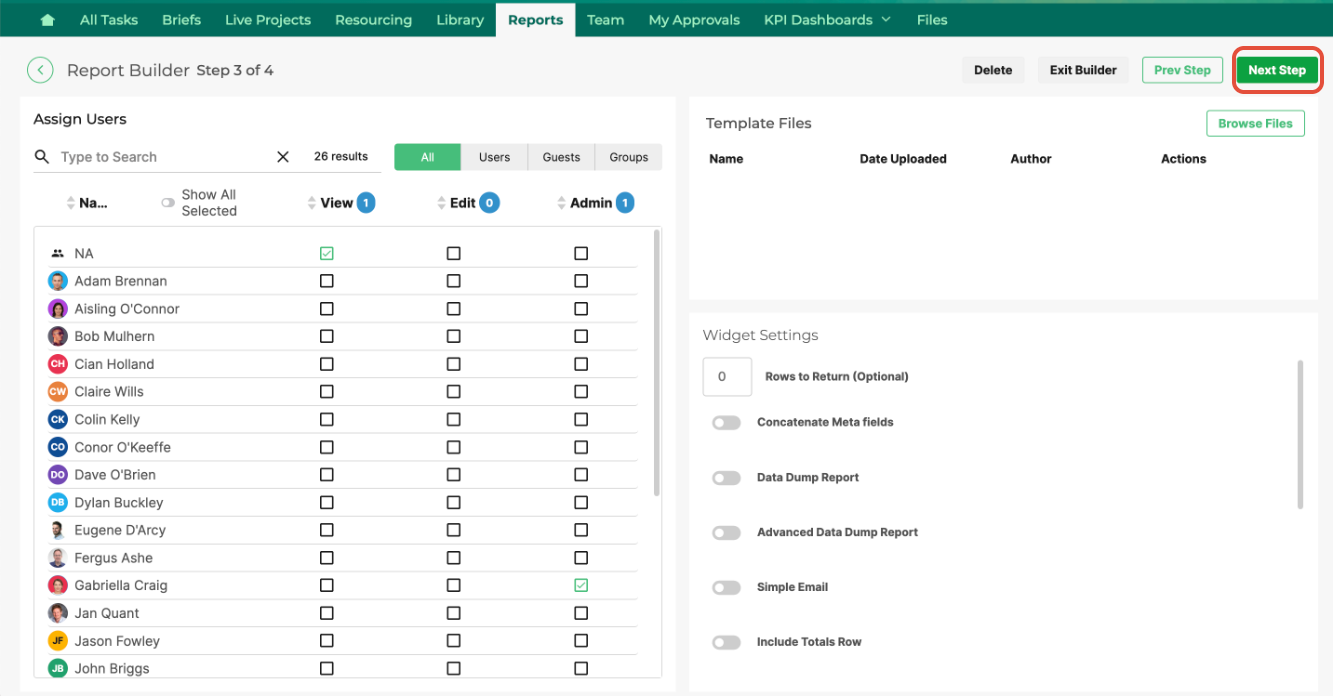Switch to the Library tab

point(460,20)
